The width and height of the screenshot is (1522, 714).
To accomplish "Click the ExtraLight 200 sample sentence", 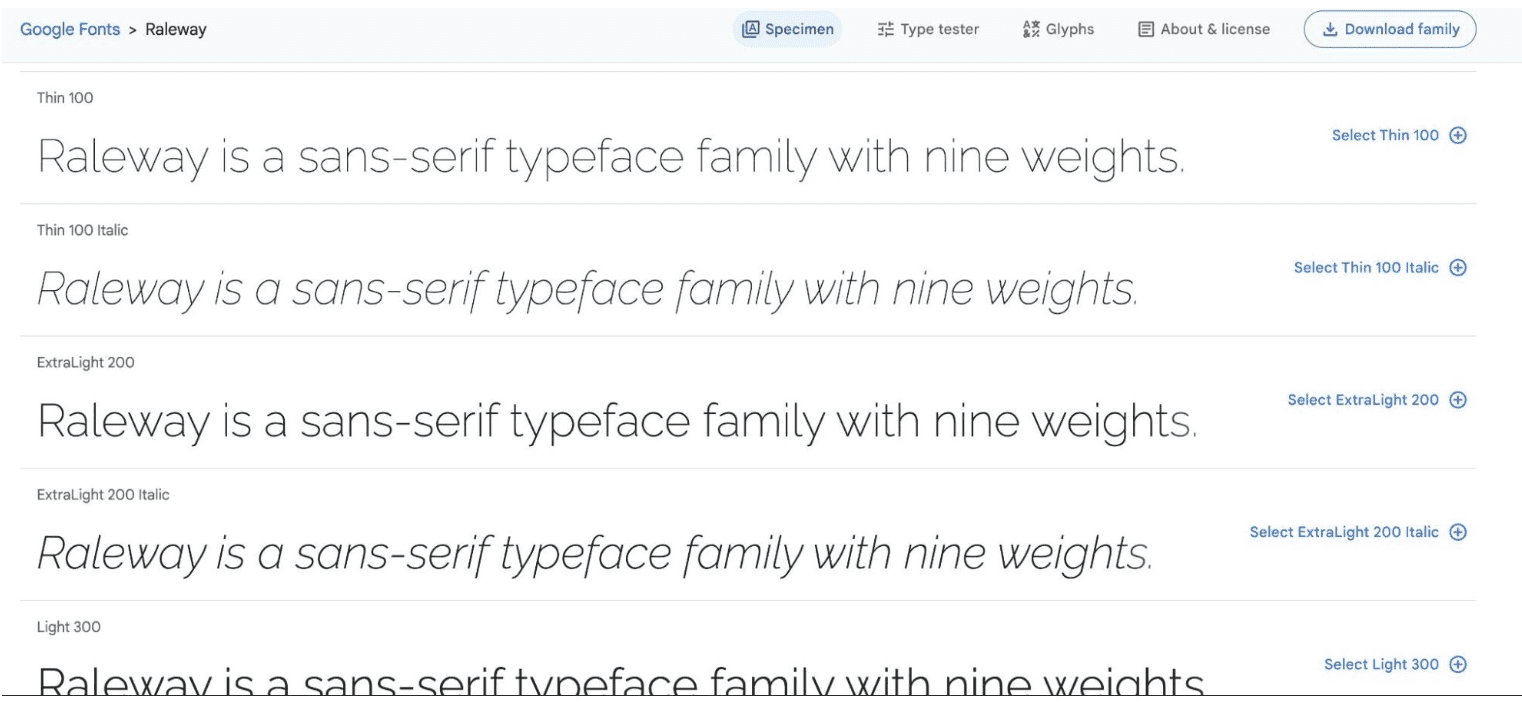I will pyautogui.click(x=617, y=423).
